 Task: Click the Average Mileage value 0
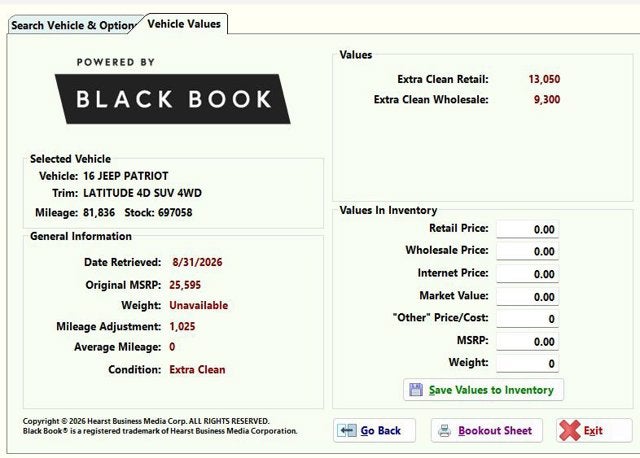point(172,347)
